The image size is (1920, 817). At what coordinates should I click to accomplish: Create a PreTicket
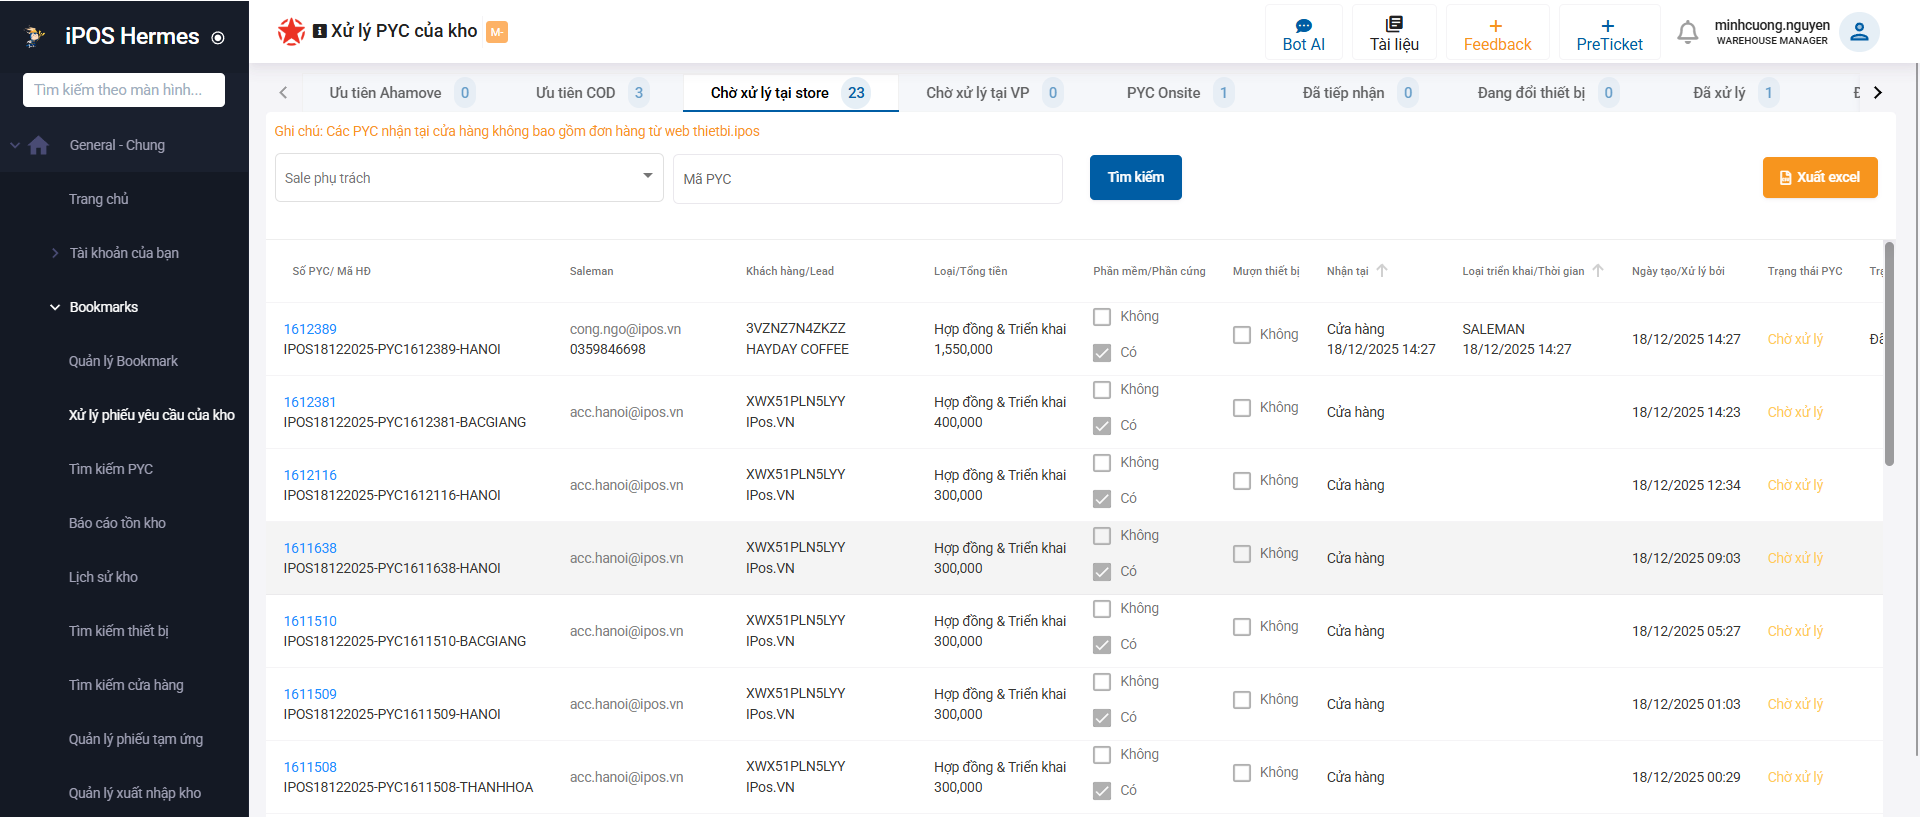(x=1609, y=34)
